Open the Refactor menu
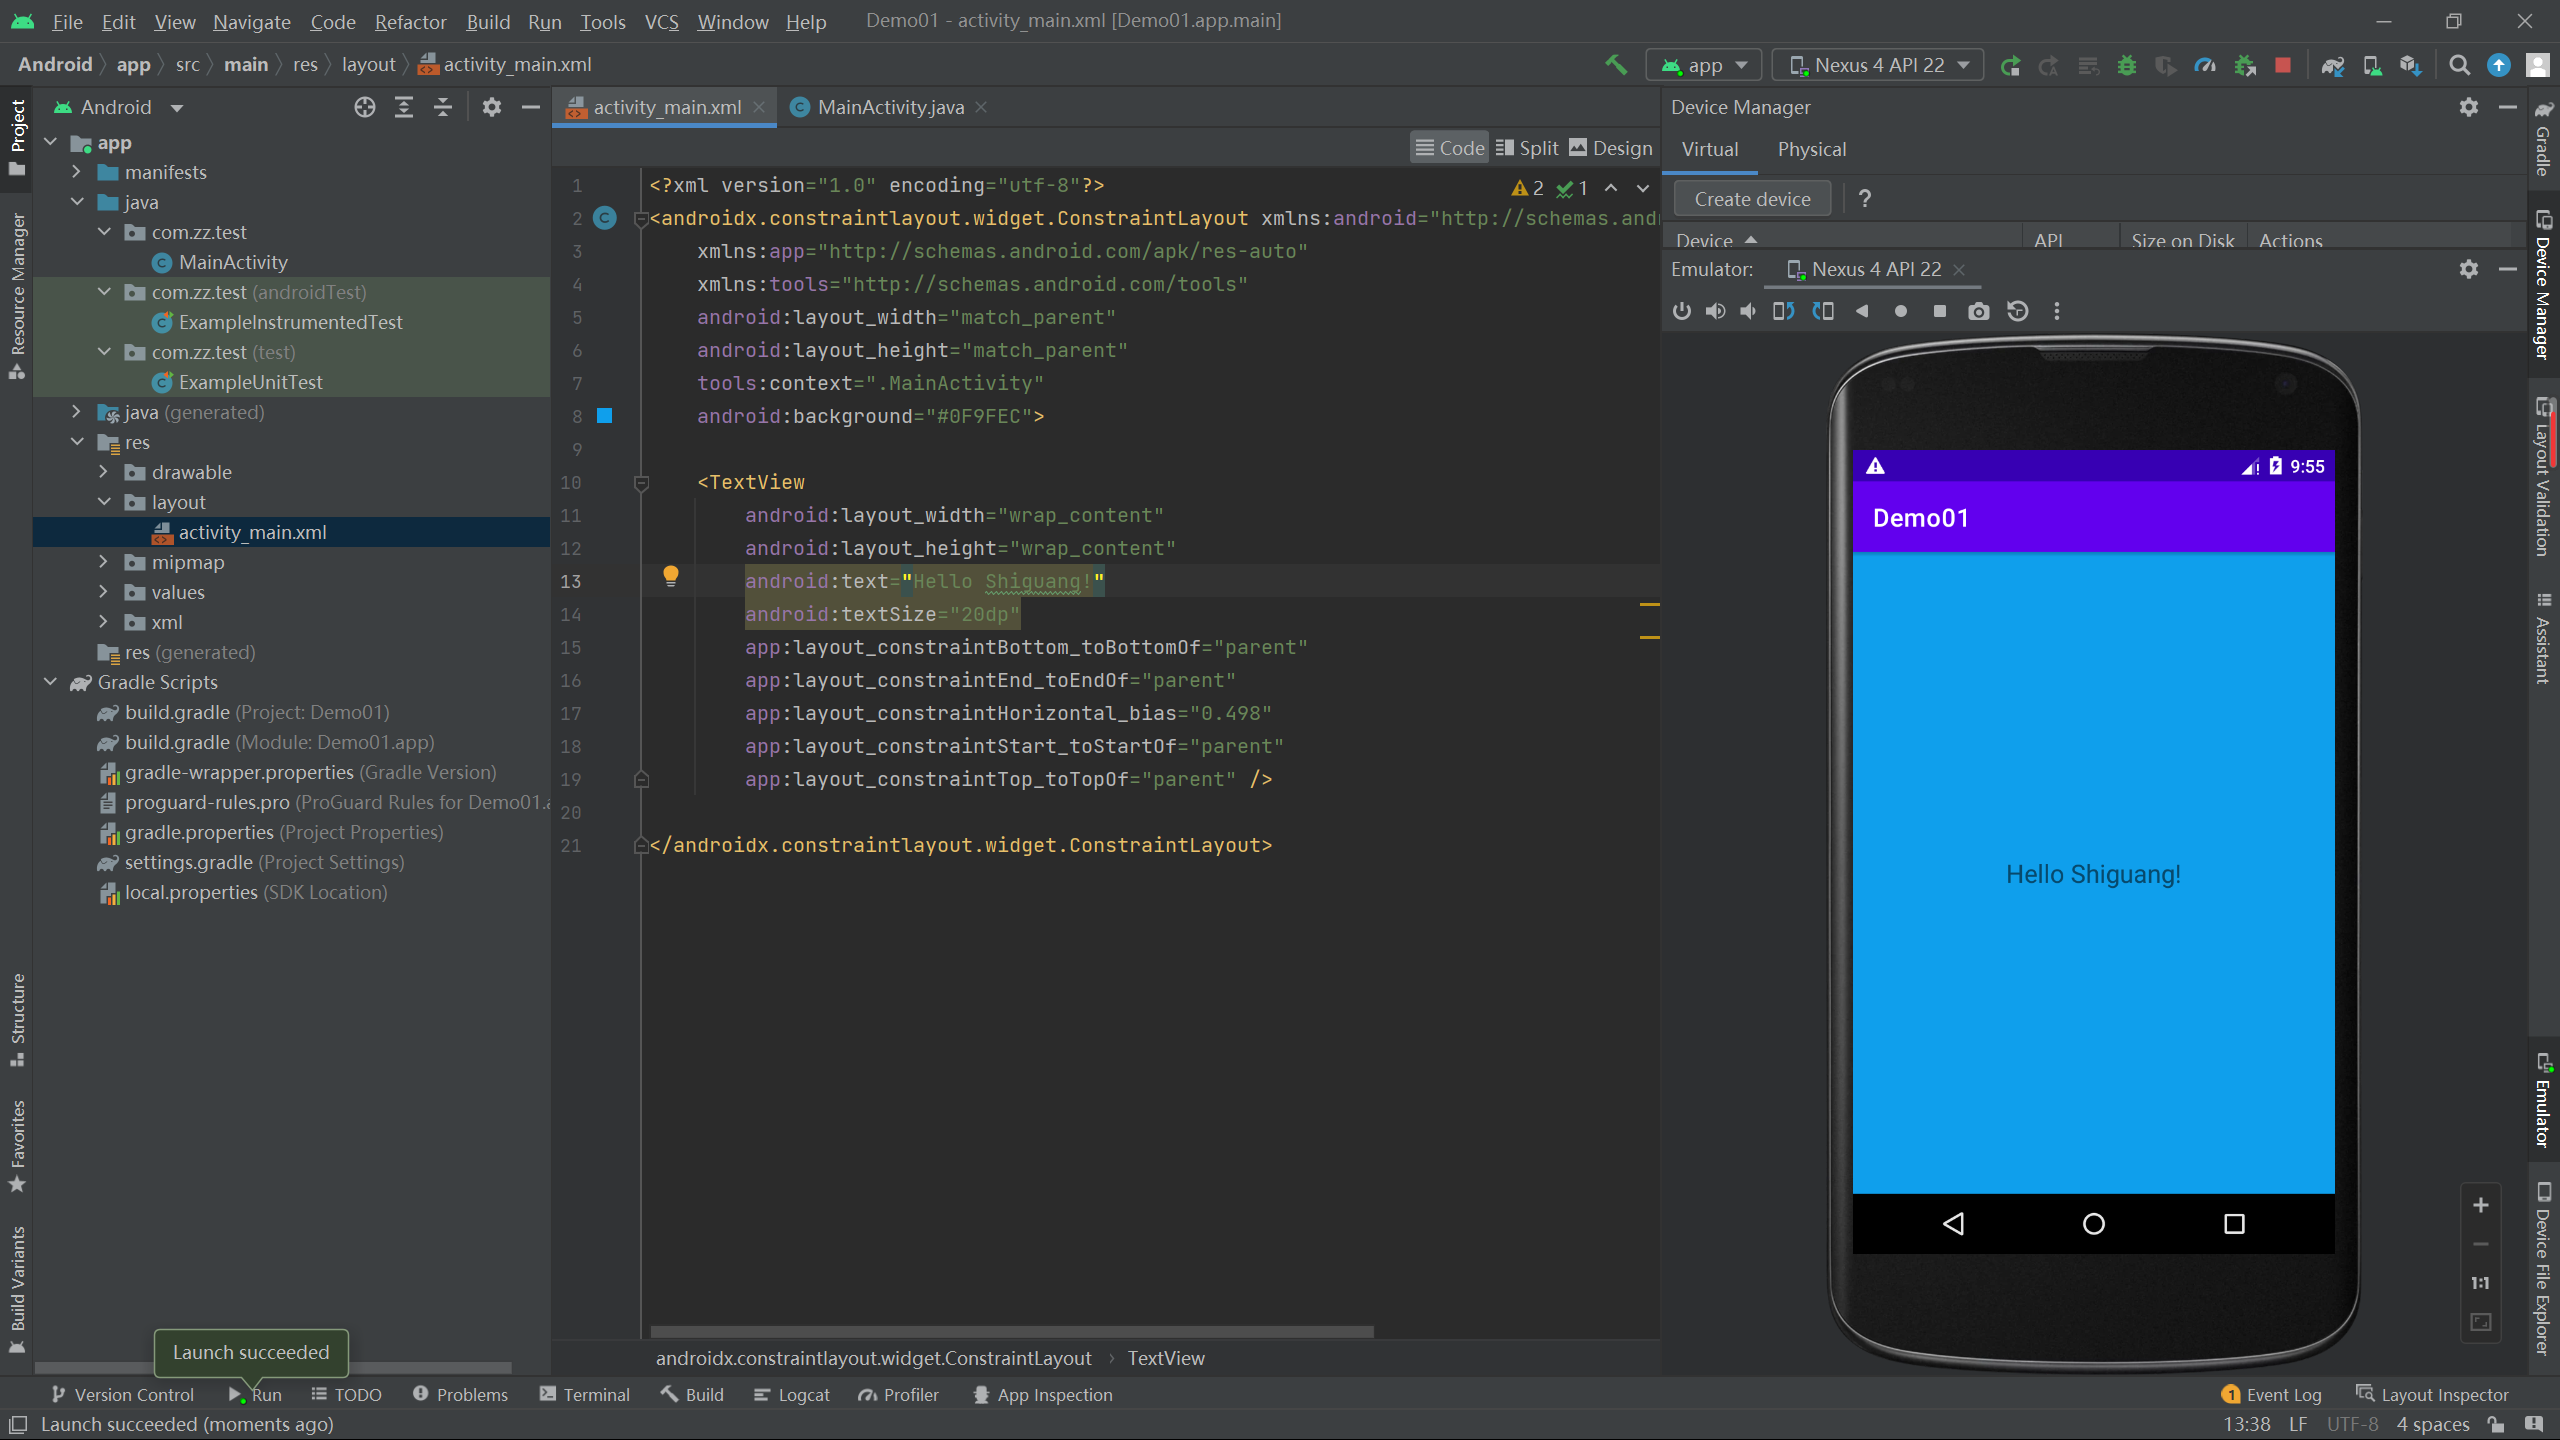The image size is (2560, 1440). pyautogui.click(x=410, y=21)
